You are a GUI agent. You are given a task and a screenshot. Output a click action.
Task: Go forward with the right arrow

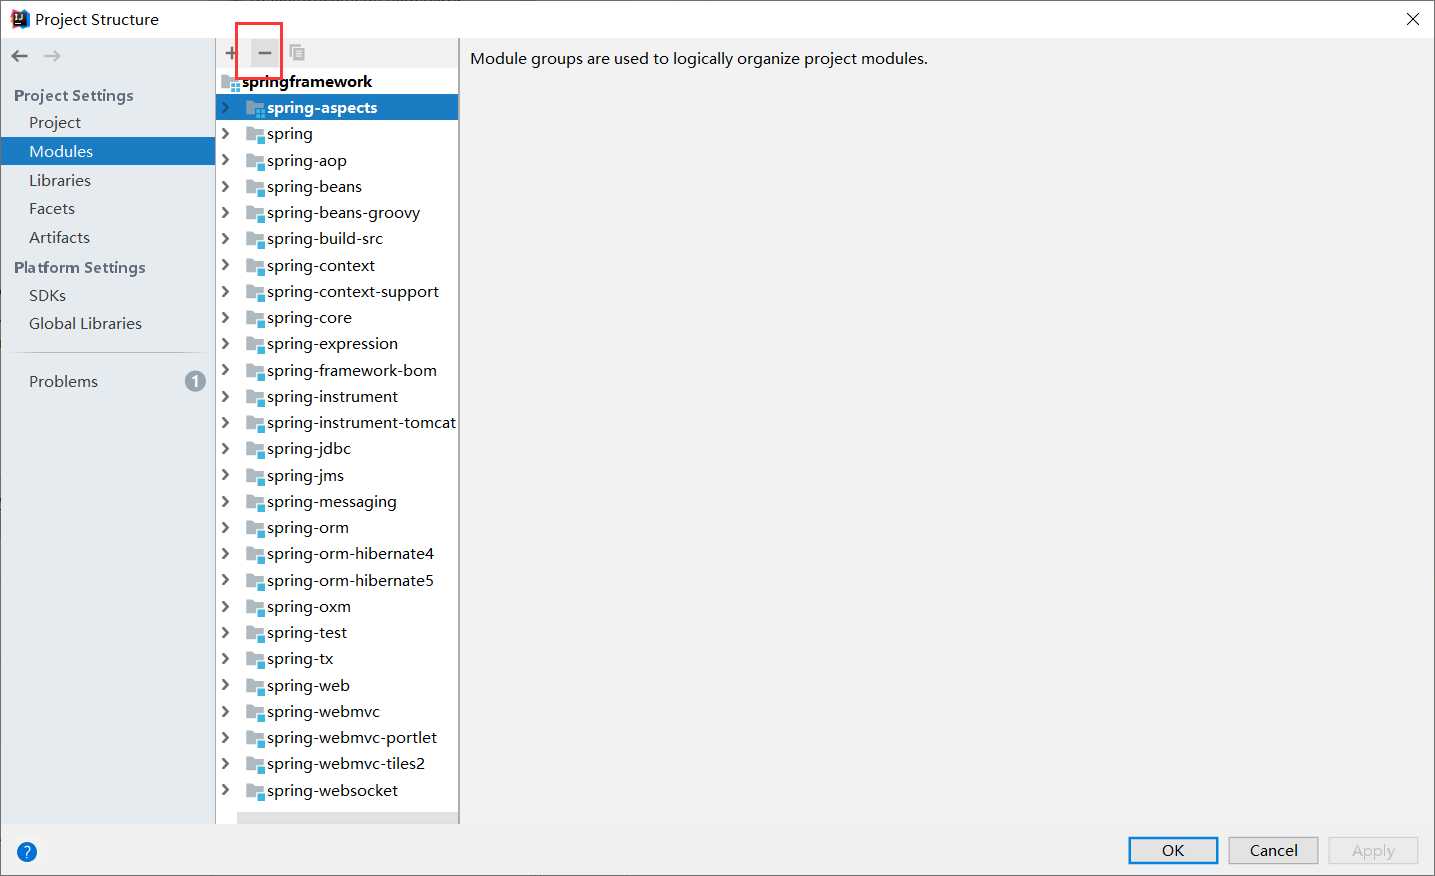[52, 56]
